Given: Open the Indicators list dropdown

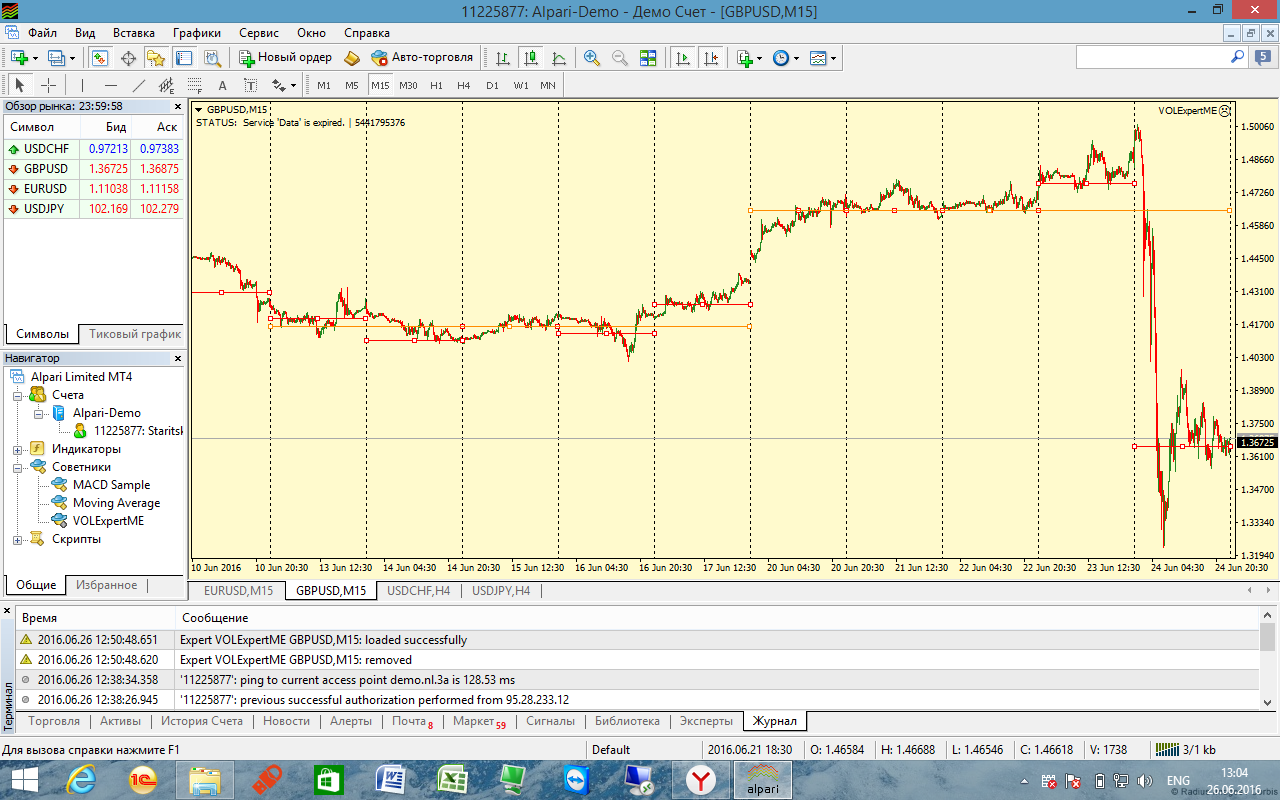Looking at the screenshot, I should [749, 58].
